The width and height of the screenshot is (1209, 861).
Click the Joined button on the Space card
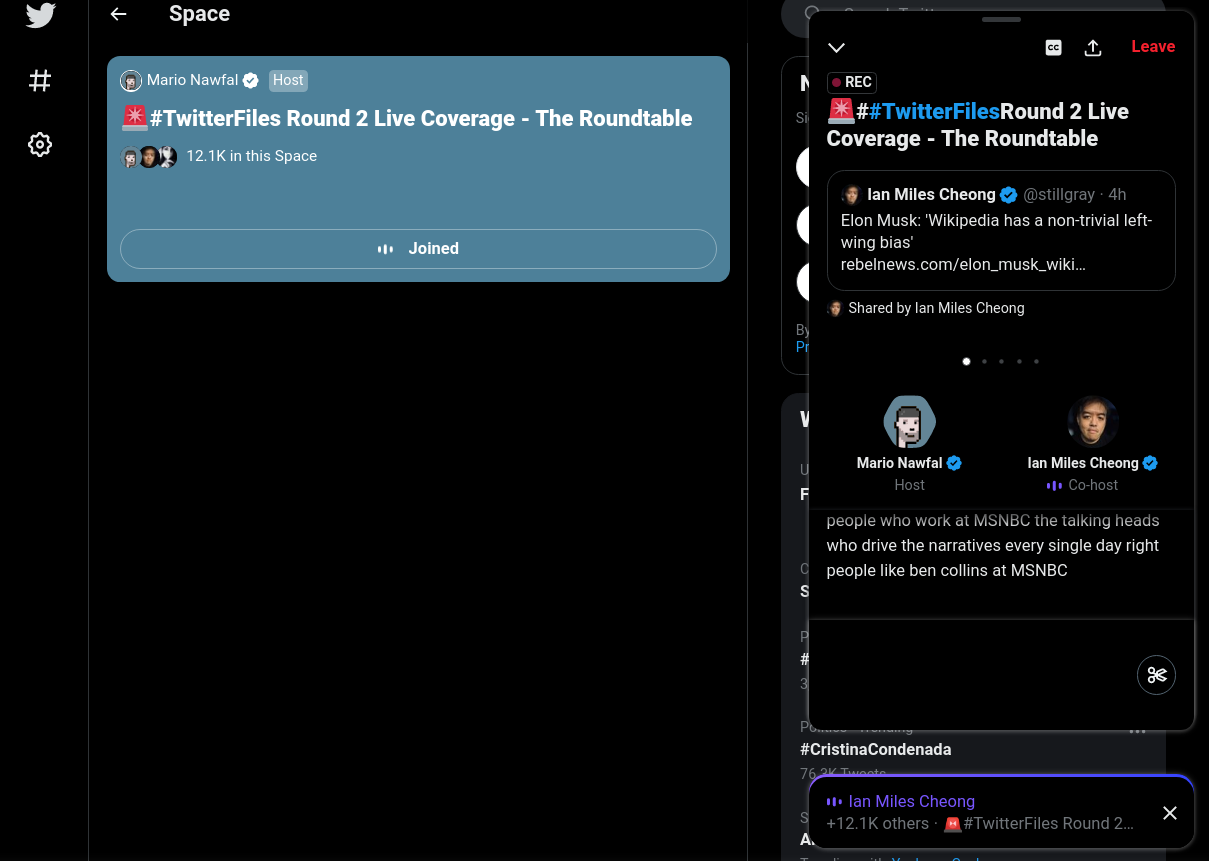tap(418, 249)
